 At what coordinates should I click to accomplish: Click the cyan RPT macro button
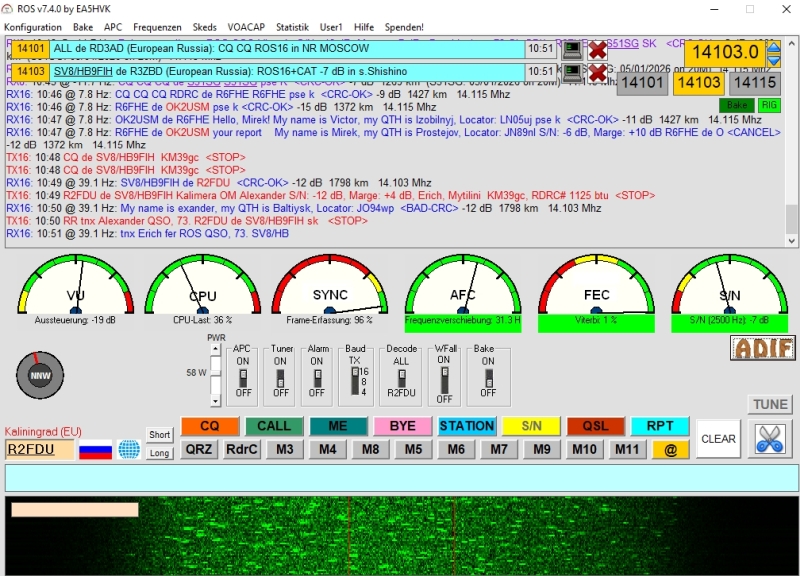pos(660,426)
